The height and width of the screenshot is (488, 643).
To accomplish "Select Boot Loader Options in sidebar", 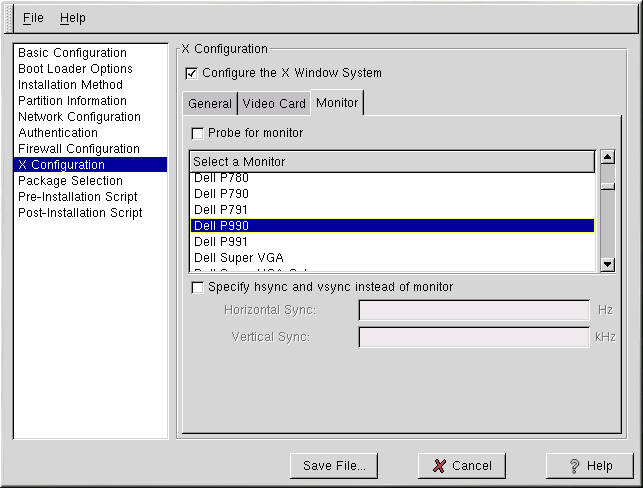I will point(75,69).
